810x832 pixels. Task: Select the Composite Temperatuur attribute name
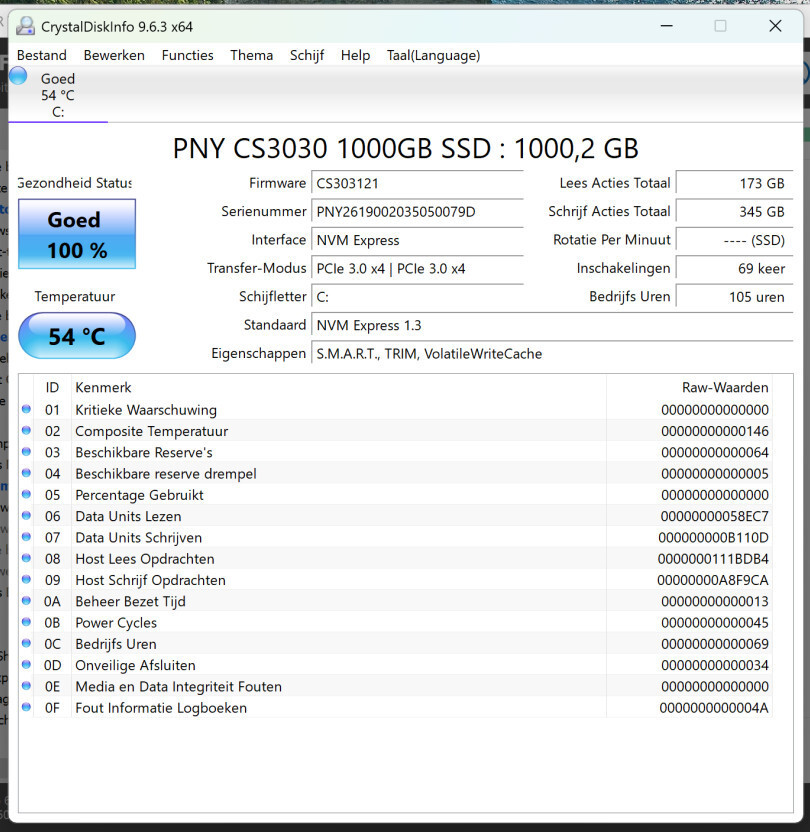pos(152,431)
